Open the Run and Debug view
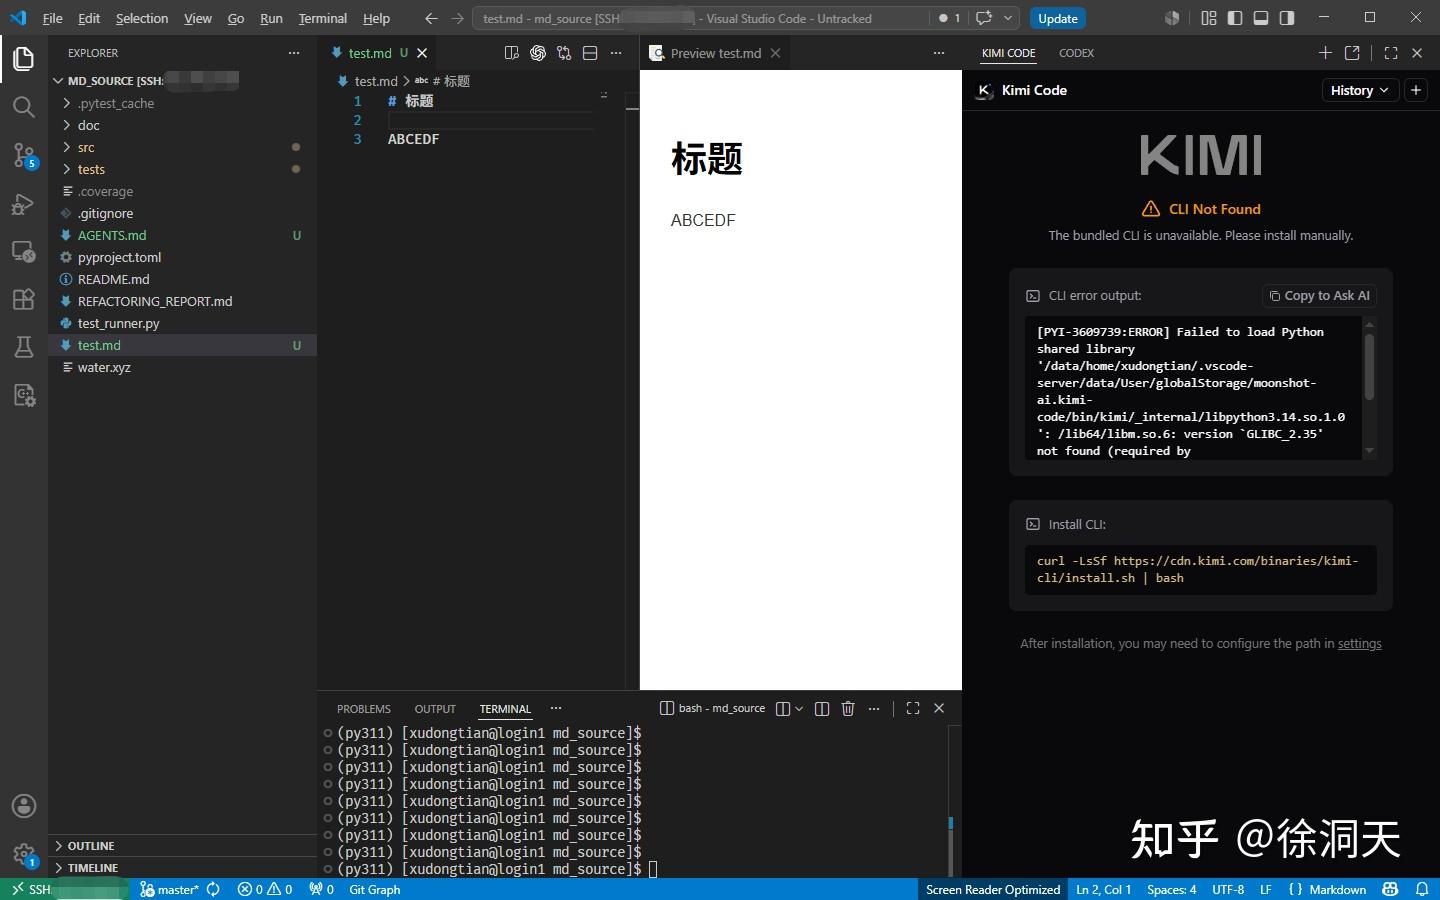The image size is (1440, 900). tap(24, 204)
